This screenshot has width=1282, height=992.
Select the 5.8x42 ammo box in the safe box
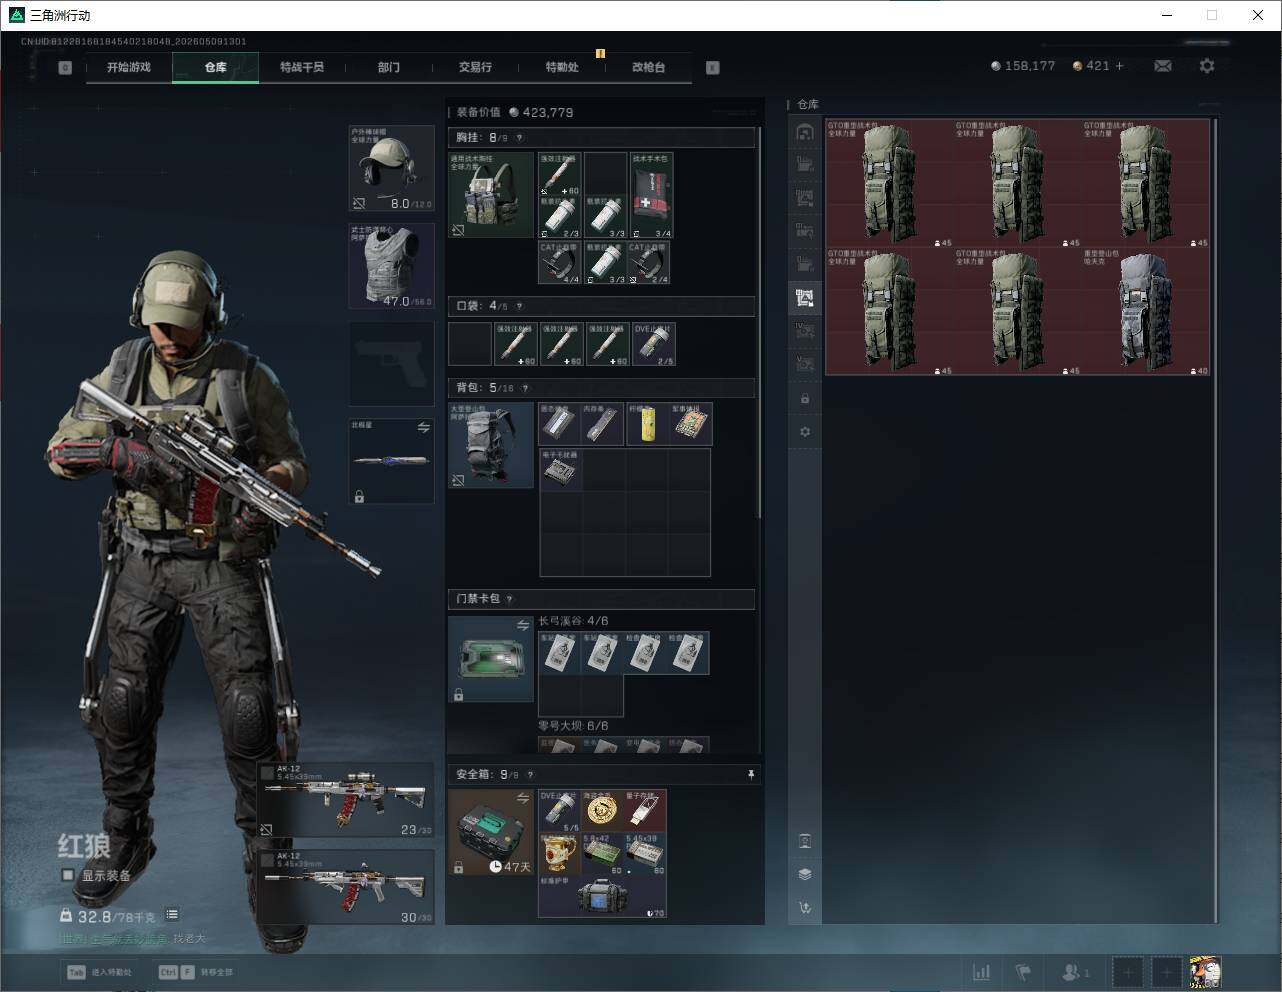tap(602, 853)
